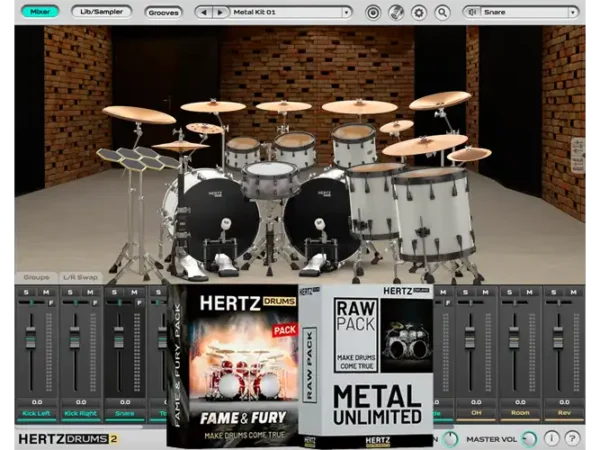The height and width of the screenshot is (450, 600).
Task: Toggle the F button on Snare channel
Action: (139, 303)
